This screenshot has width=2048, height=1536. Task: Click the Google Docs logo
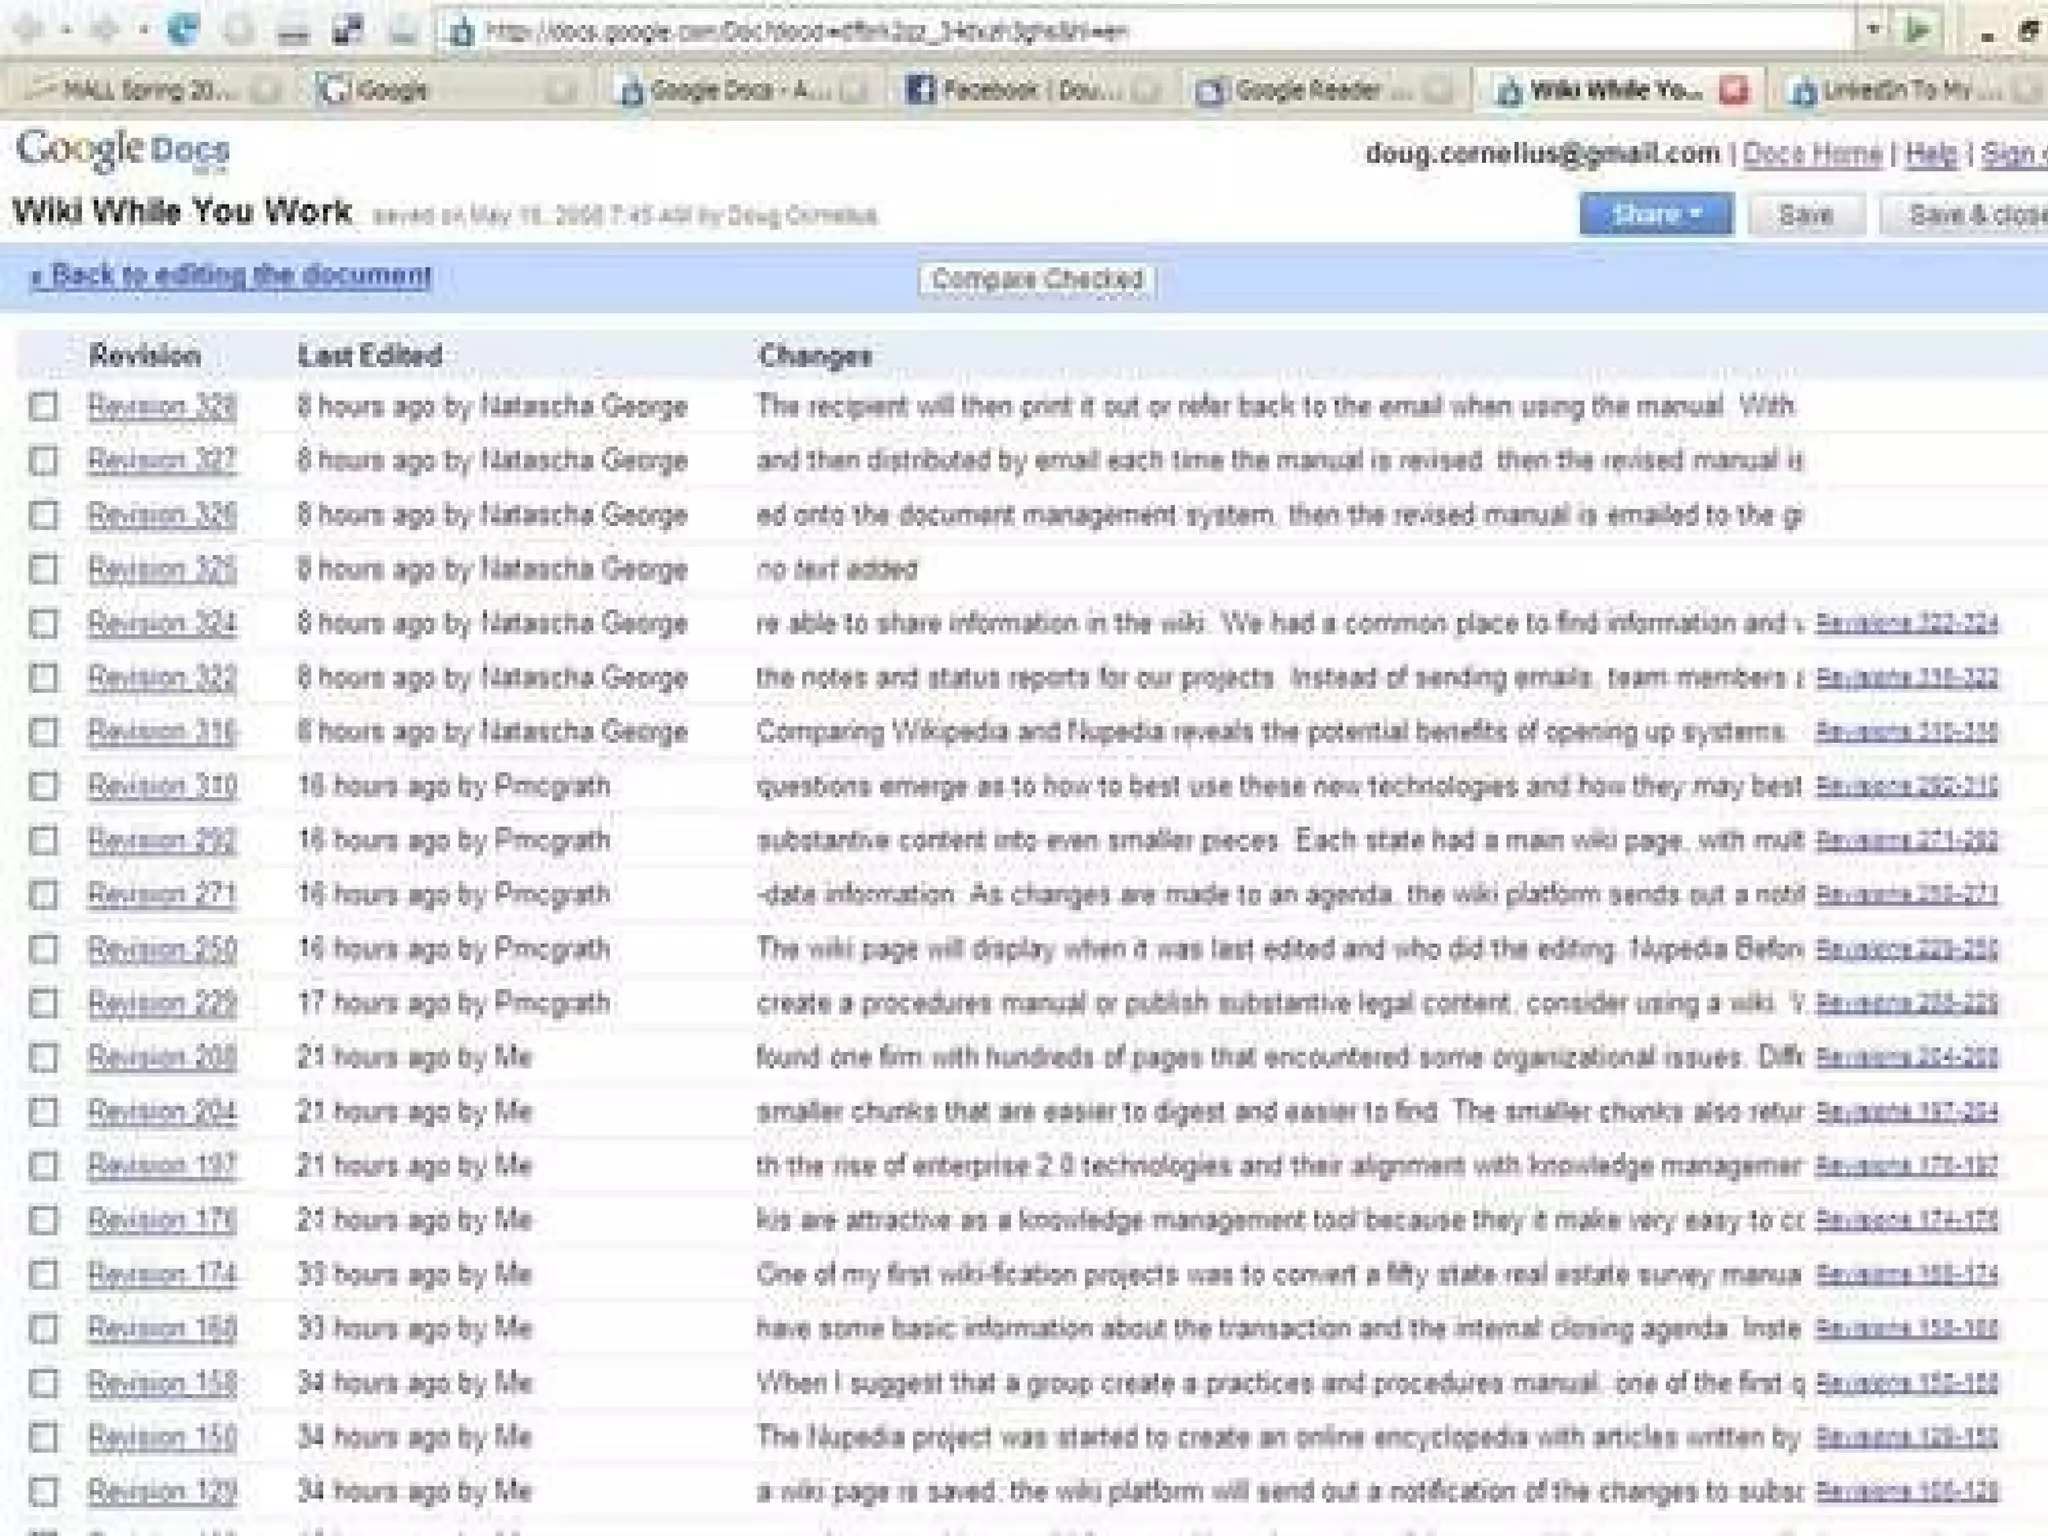click(123, 151)
